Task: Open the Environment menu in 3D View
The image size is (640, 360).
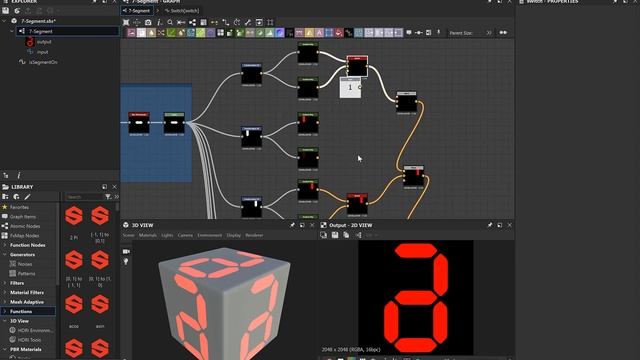Action: (x=210, y=236)
